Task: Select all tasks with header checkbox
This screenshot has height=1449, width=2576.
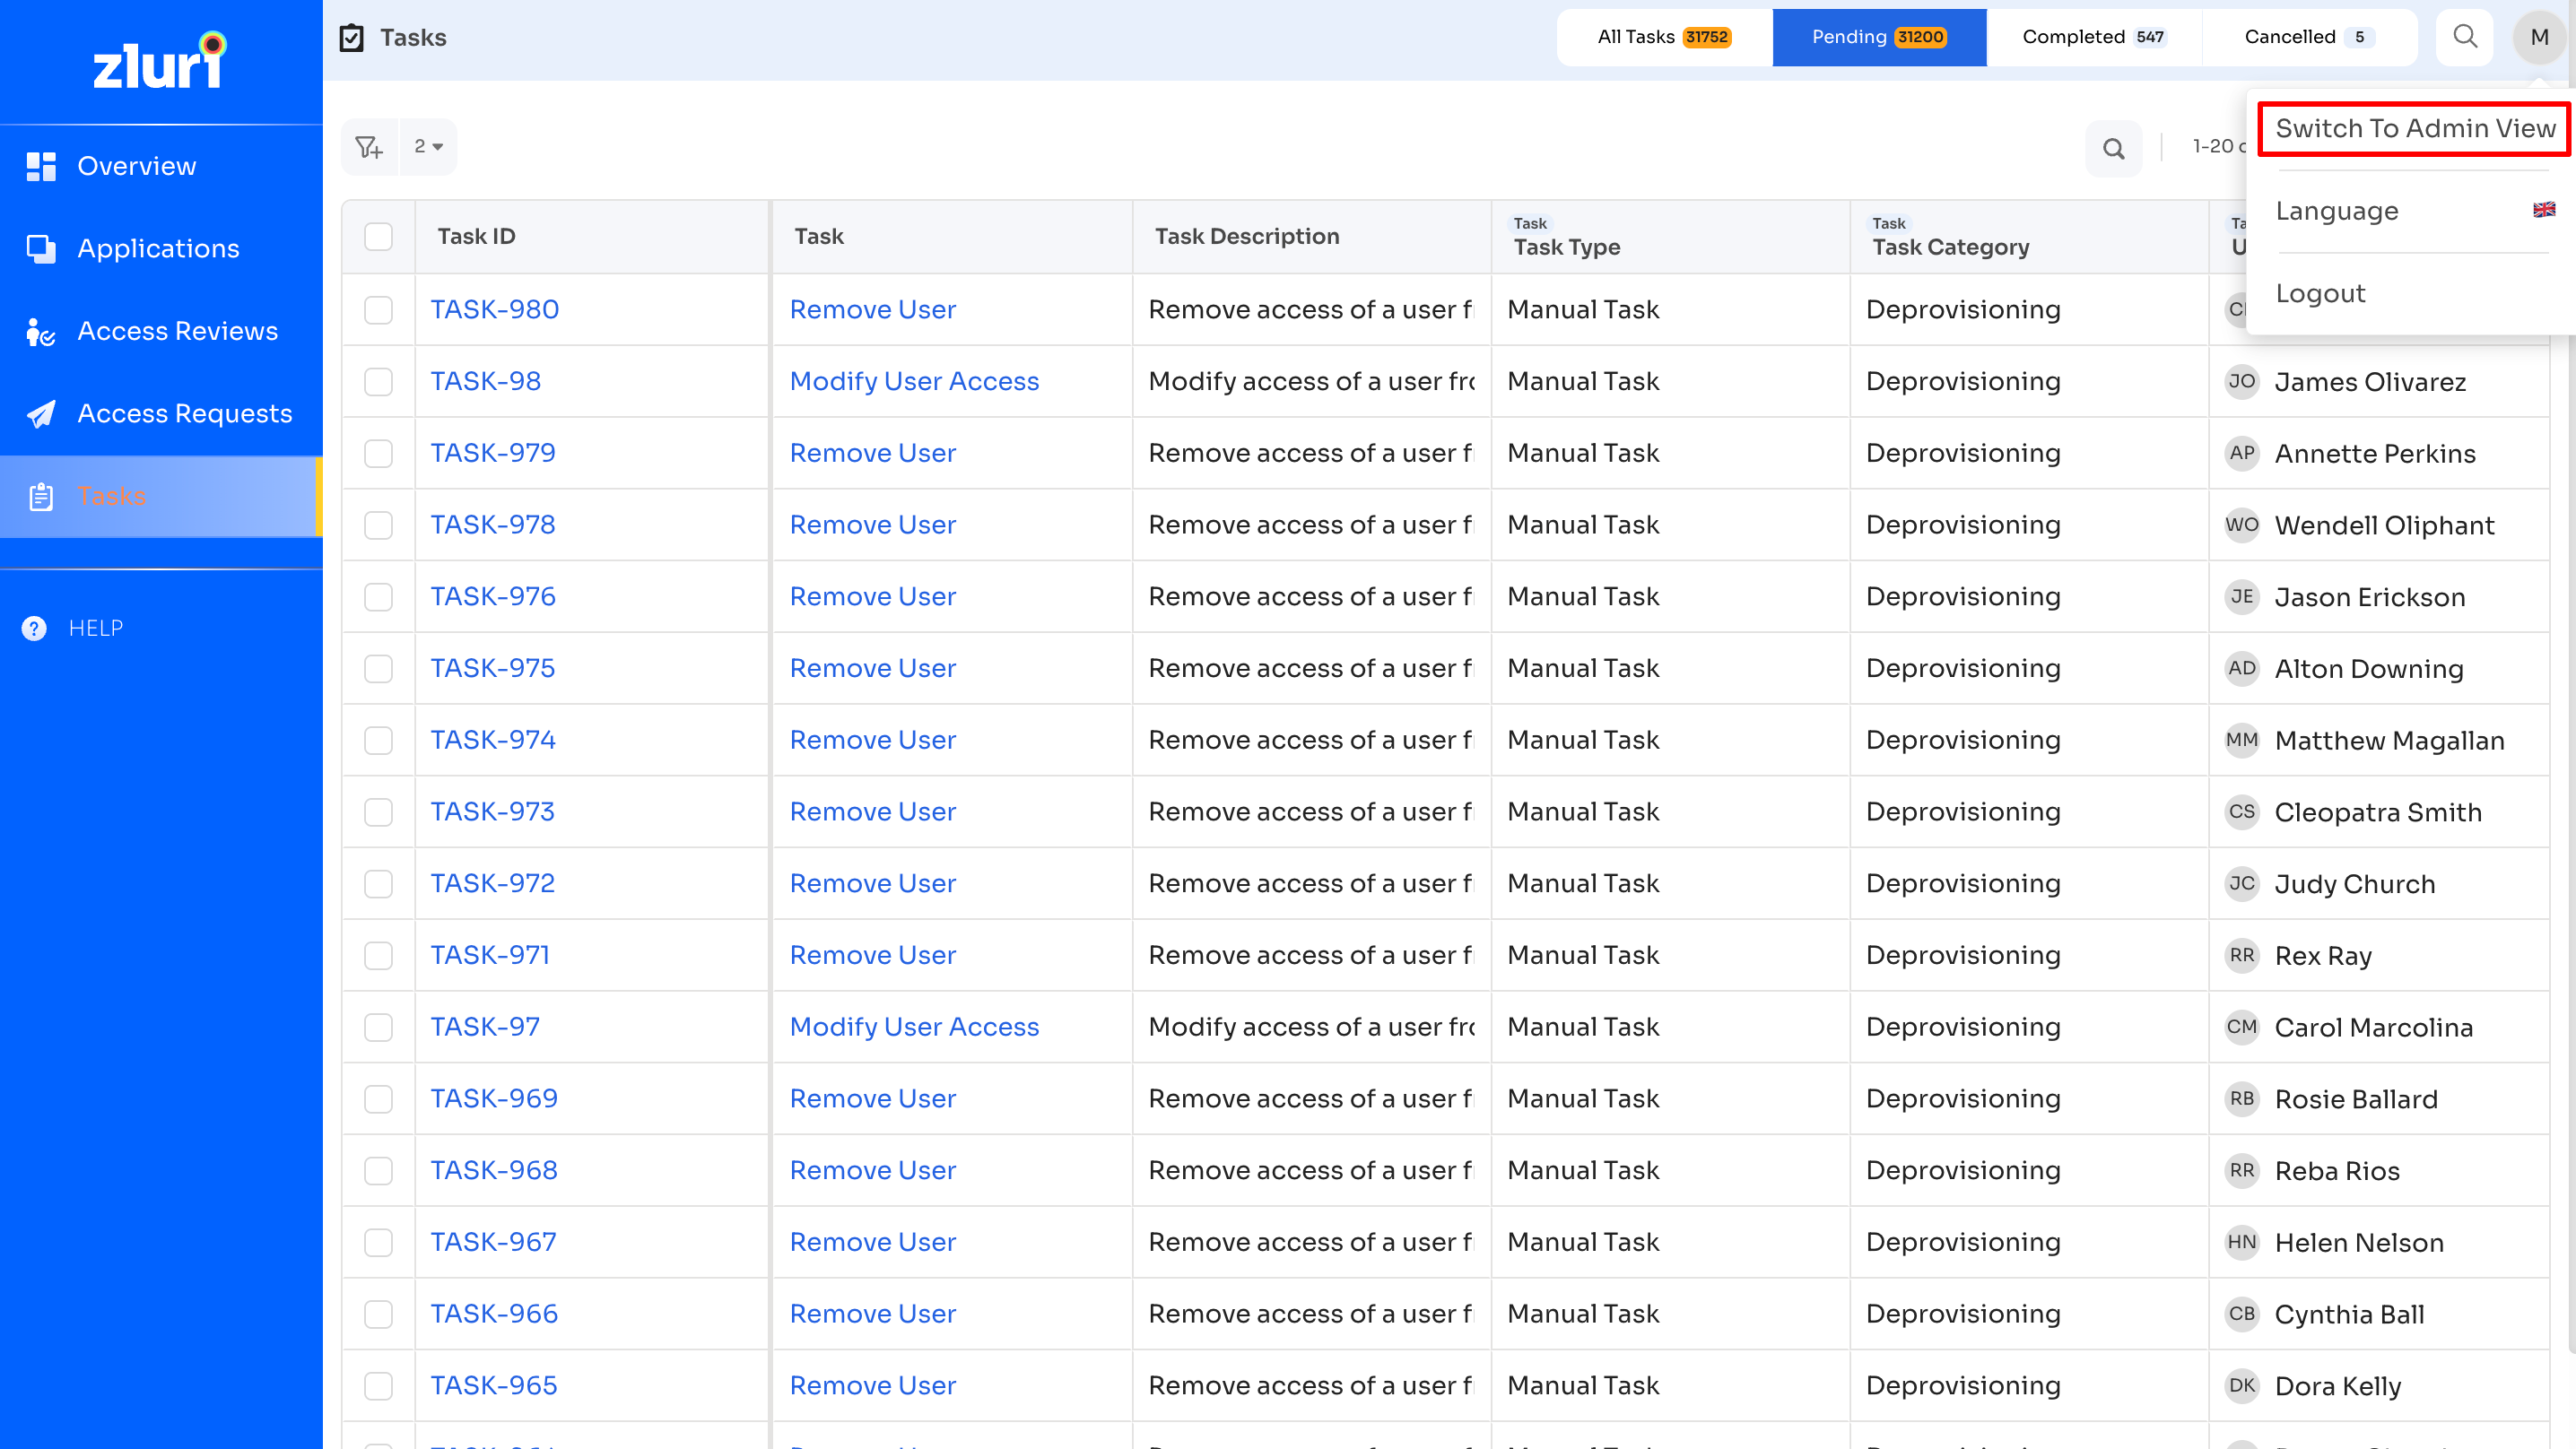Action: tap(378, 237)
